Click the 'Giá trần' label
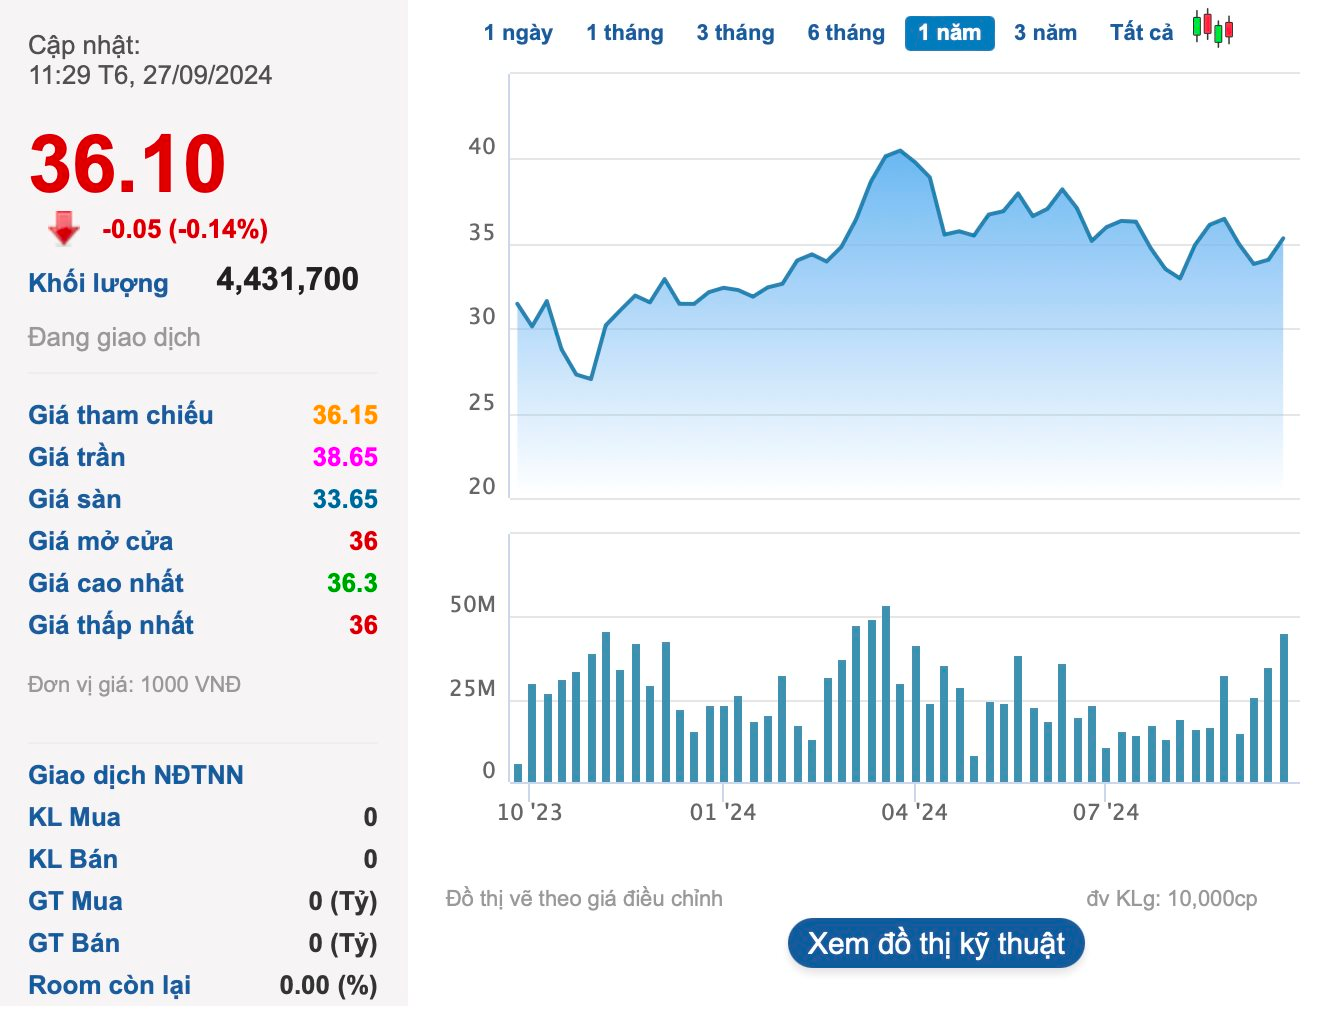Screen dimensions: 1318x1020 (77, 457)
